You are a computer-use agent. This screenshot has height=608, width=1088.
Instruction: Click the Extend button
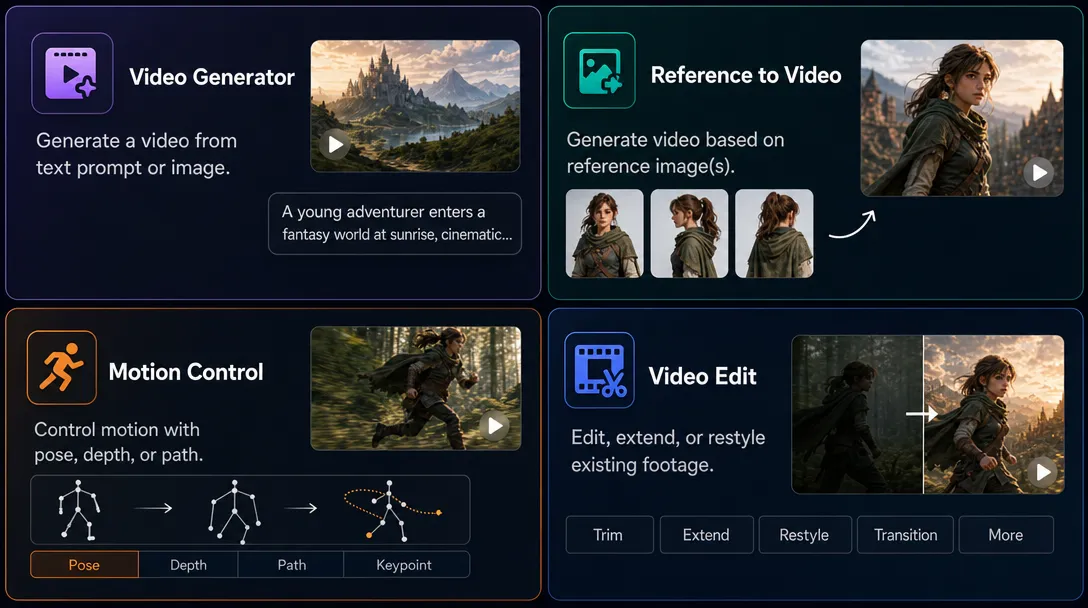click(706, 534)
